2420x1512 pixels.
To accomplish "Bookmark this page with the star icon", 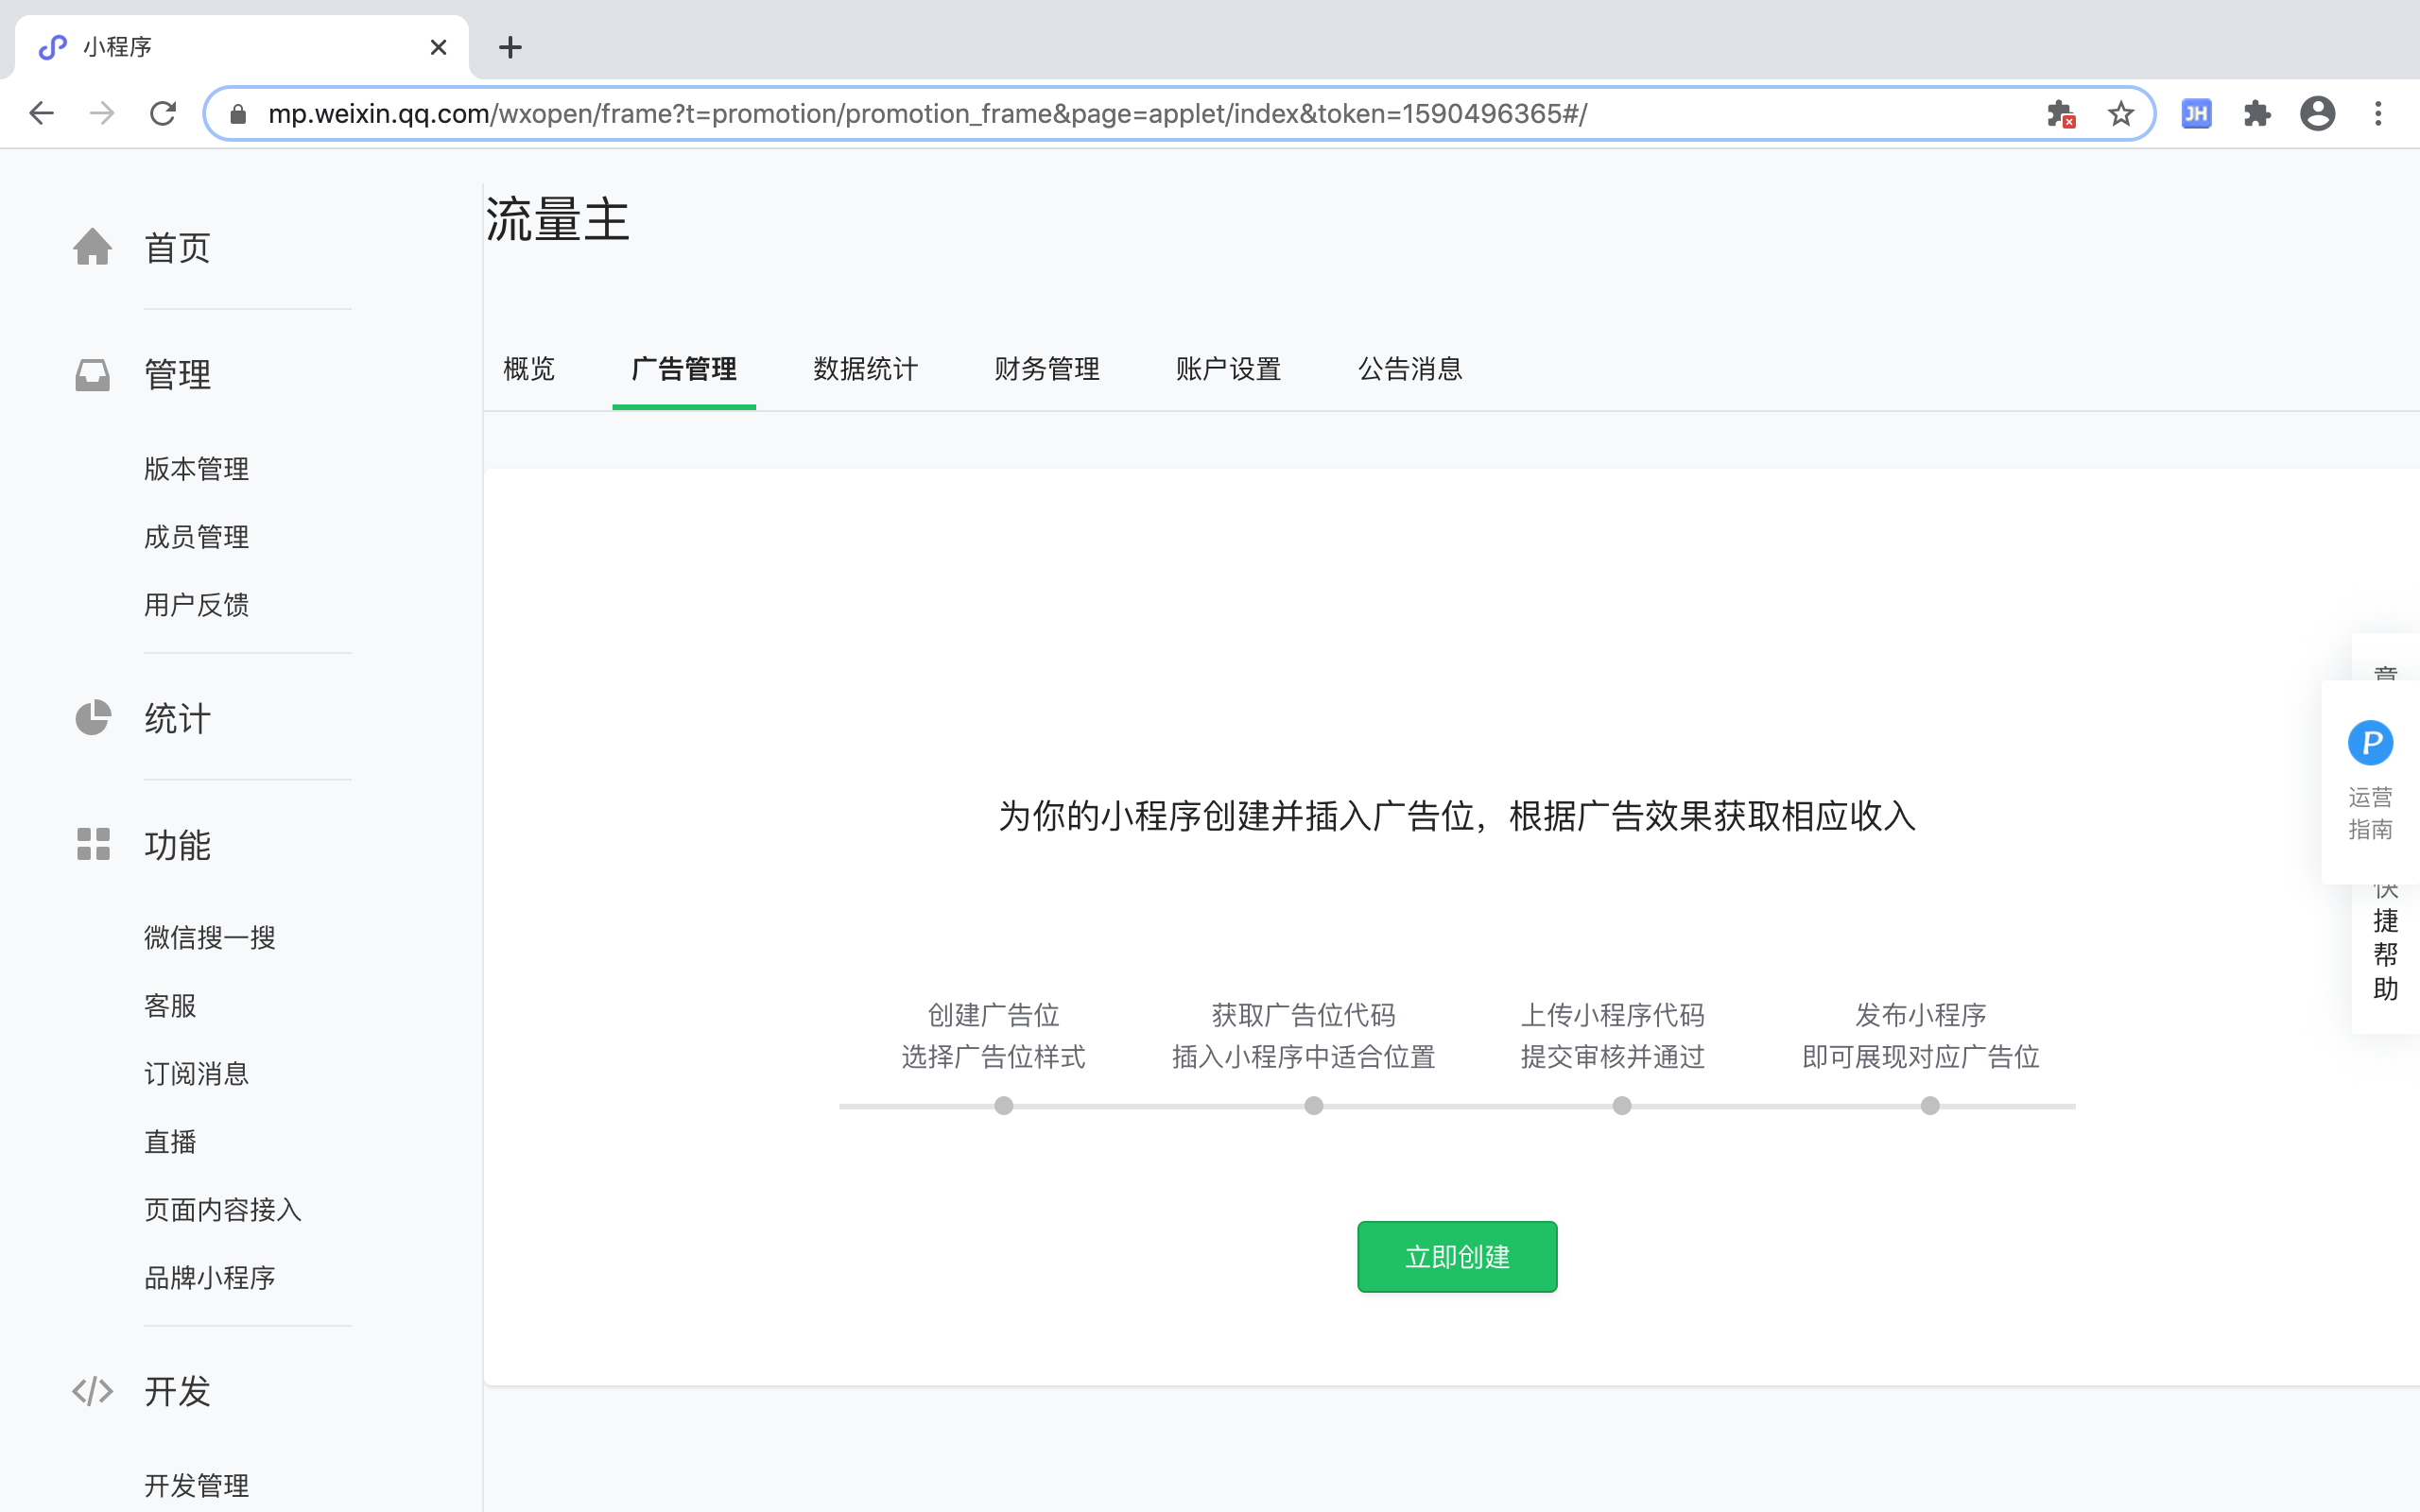I will [2120, 114].
